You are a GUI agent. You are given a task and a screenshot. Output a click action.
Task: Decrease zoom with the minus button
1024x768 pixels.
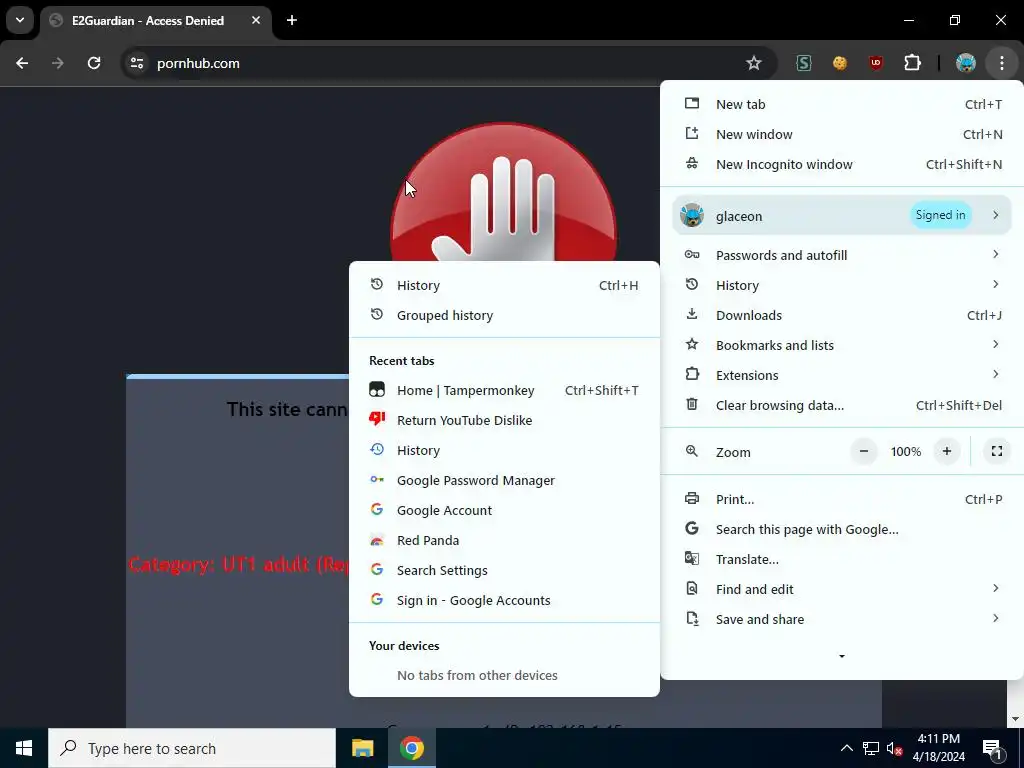(863, 451)
